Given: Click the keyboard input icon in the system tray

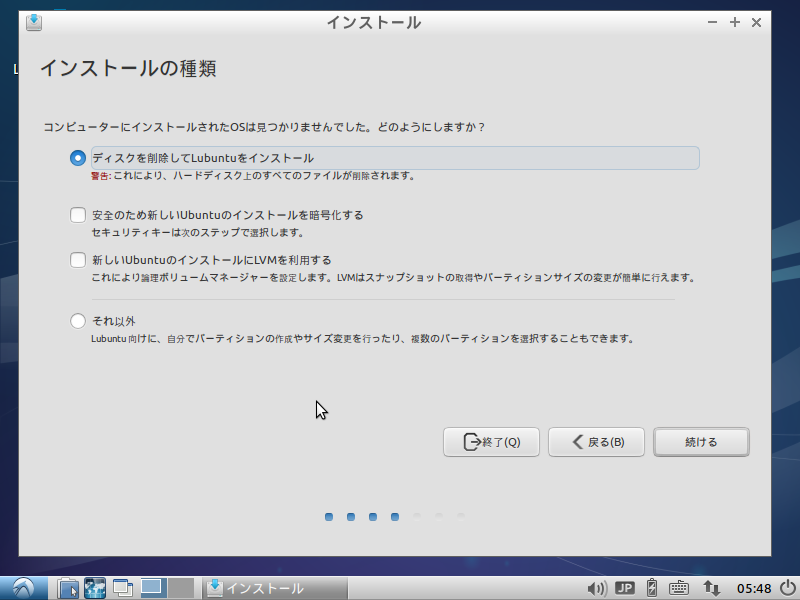Looking at the screenshot, I should [678, 588].
